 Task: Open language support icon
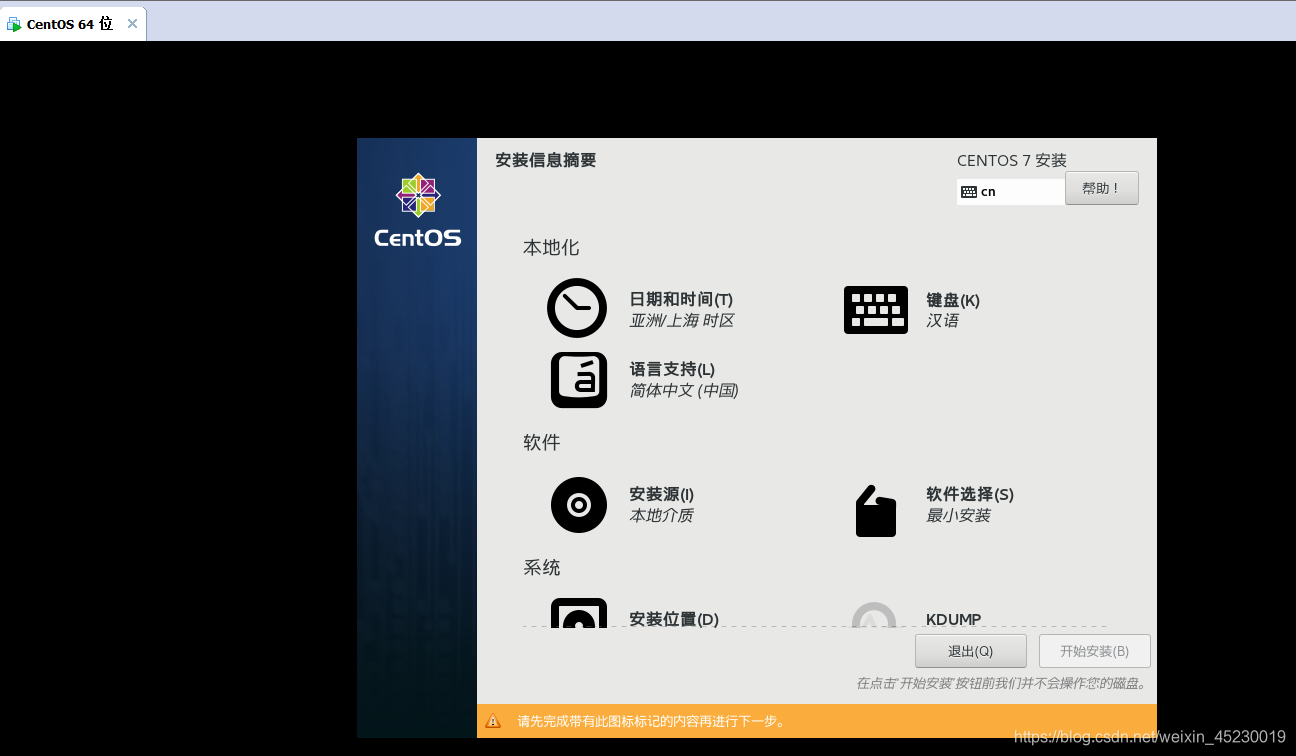click(x=579, y=380)
